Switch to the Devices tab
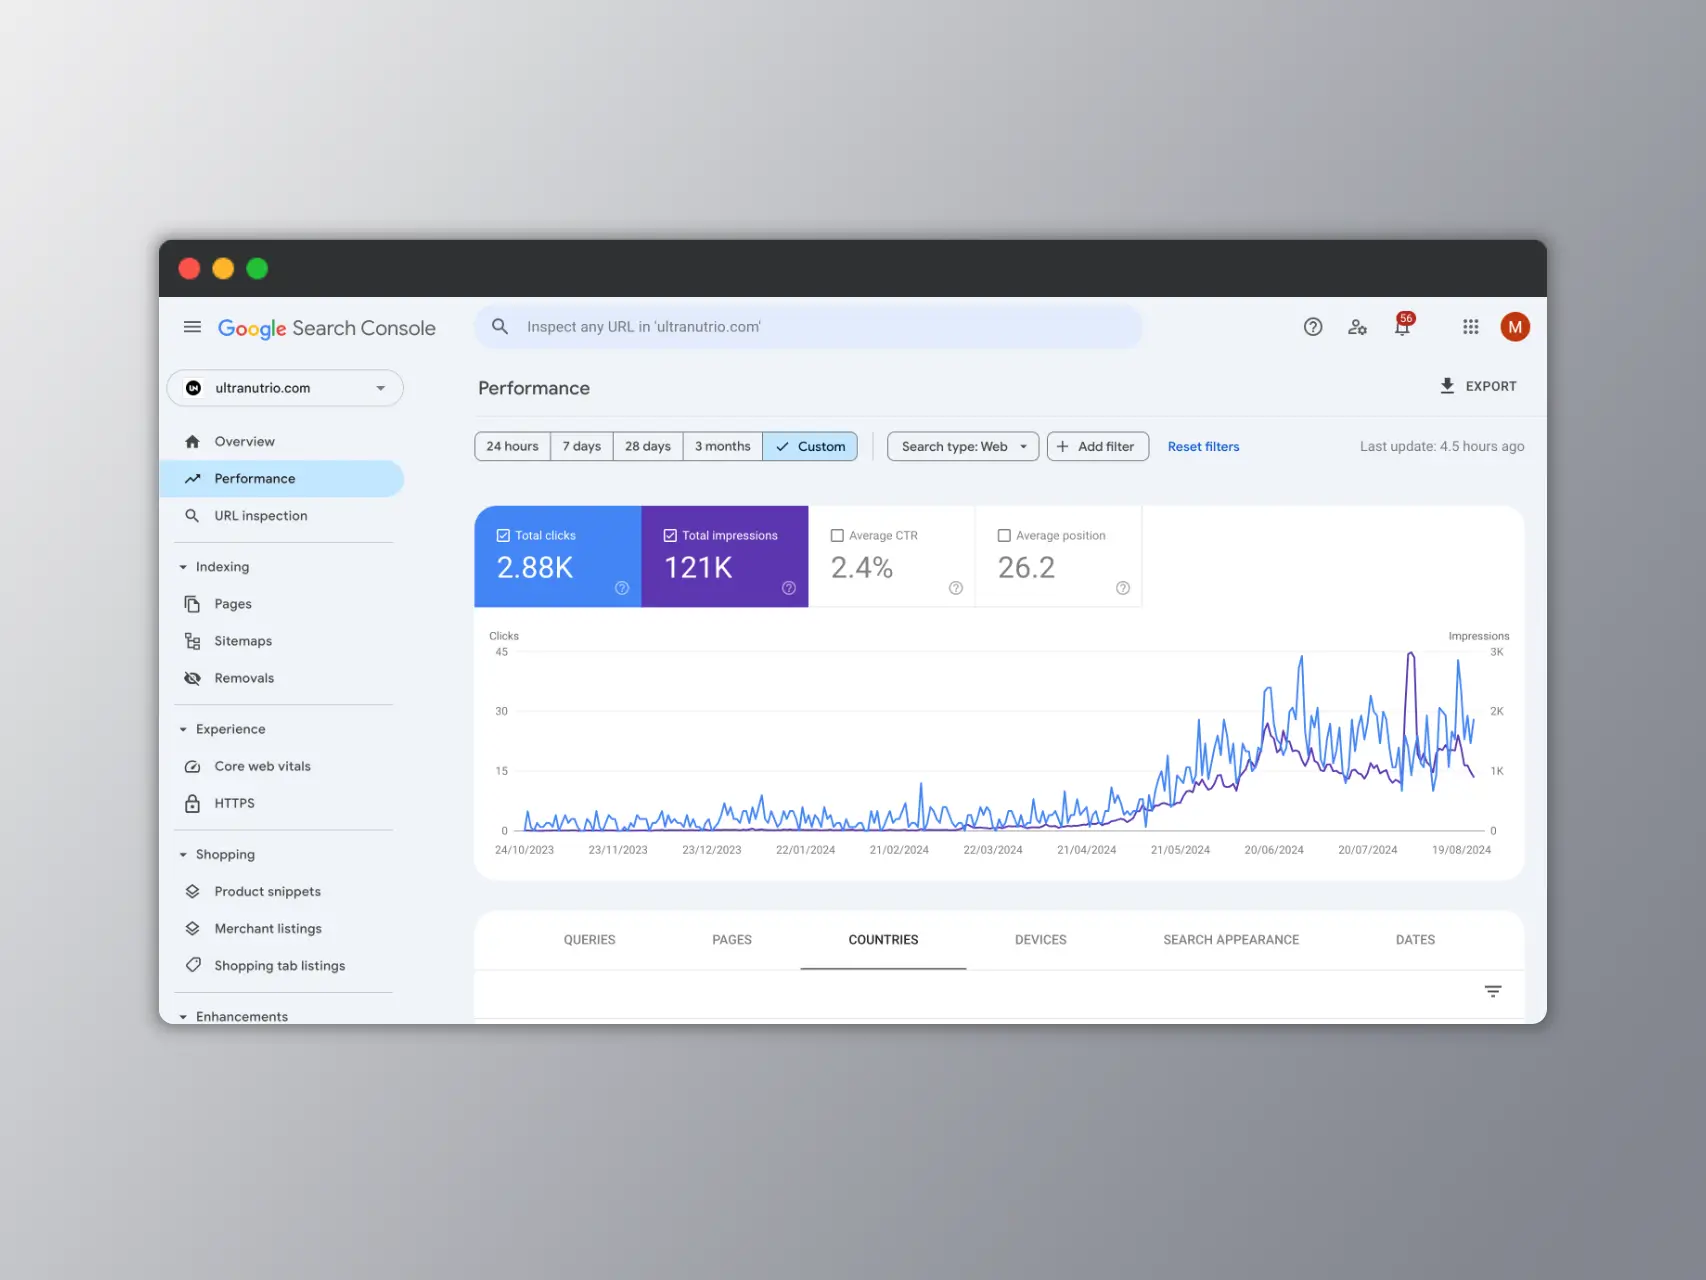This screenshot has height=1280, width=1706. tap(1040, 940)
